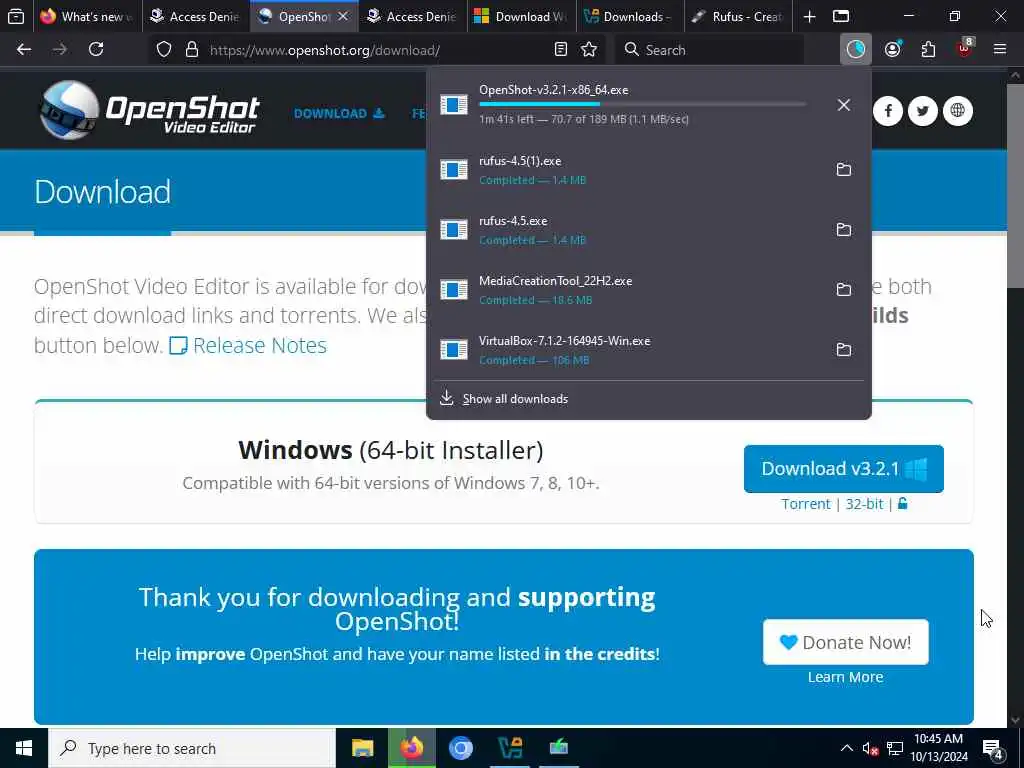1024x768 pixels.
Task: Click the lock checksum icon beside 32-bit
Action: (903, 504)
